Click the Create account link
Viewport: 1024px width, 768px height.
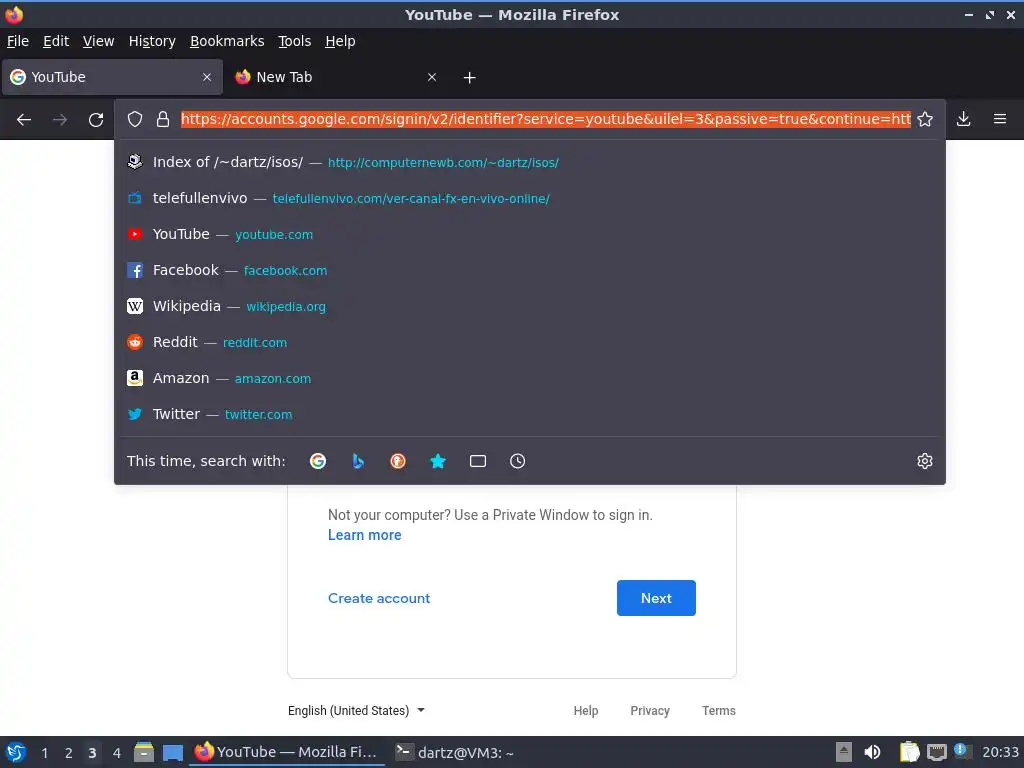pos(379,598)
